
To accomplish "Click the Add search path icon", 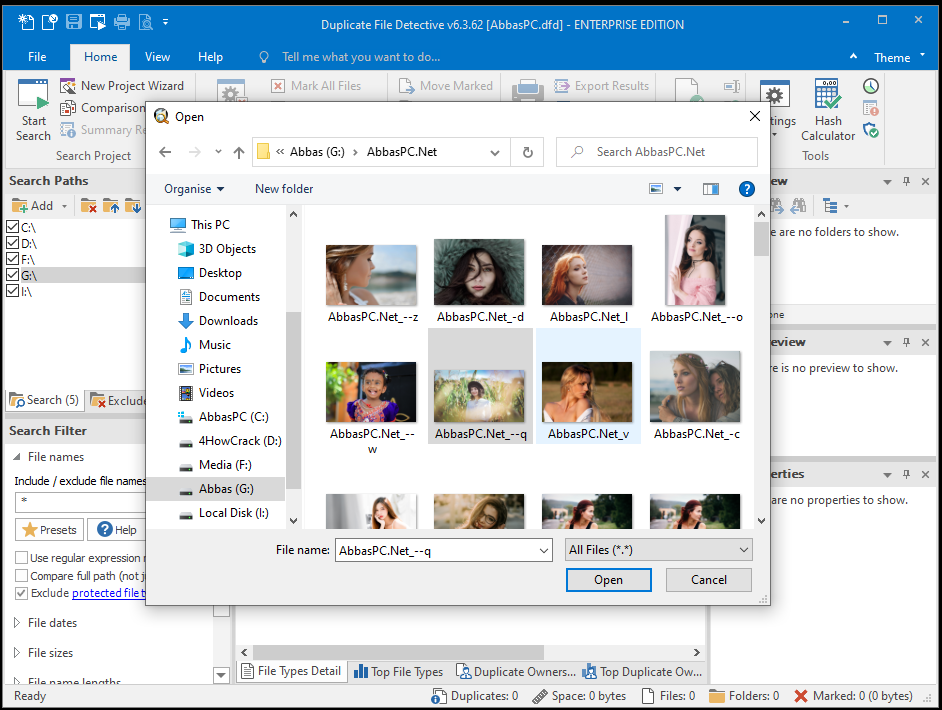I will [20, 206].
